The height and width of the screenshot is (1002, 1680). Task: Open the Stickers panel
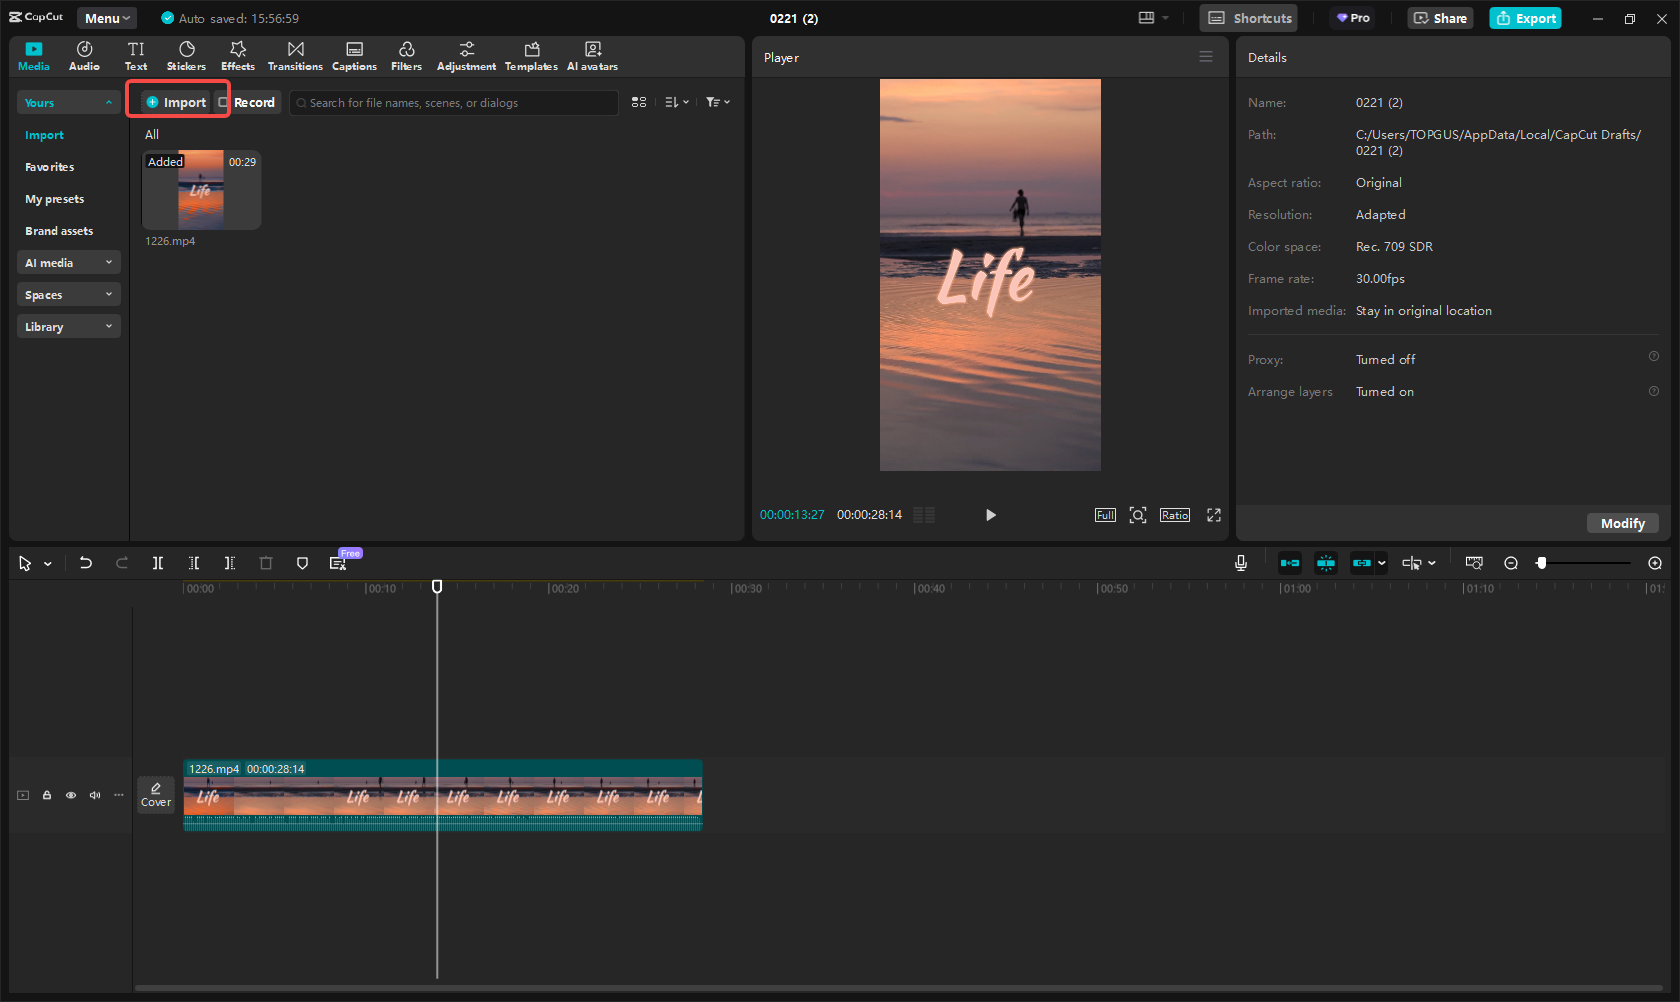(186, 55)
